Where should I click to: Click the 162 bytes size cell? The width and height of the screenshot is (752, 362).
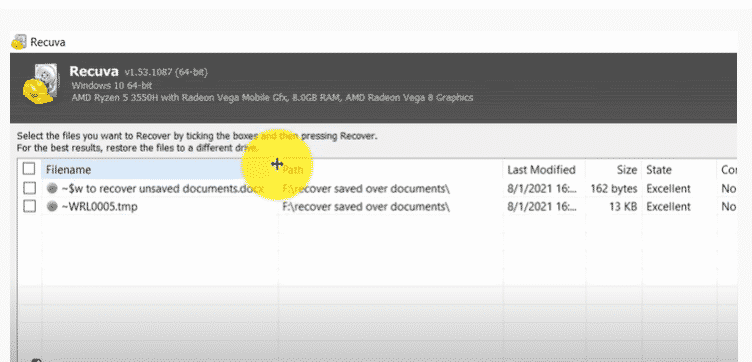[614, 189]
